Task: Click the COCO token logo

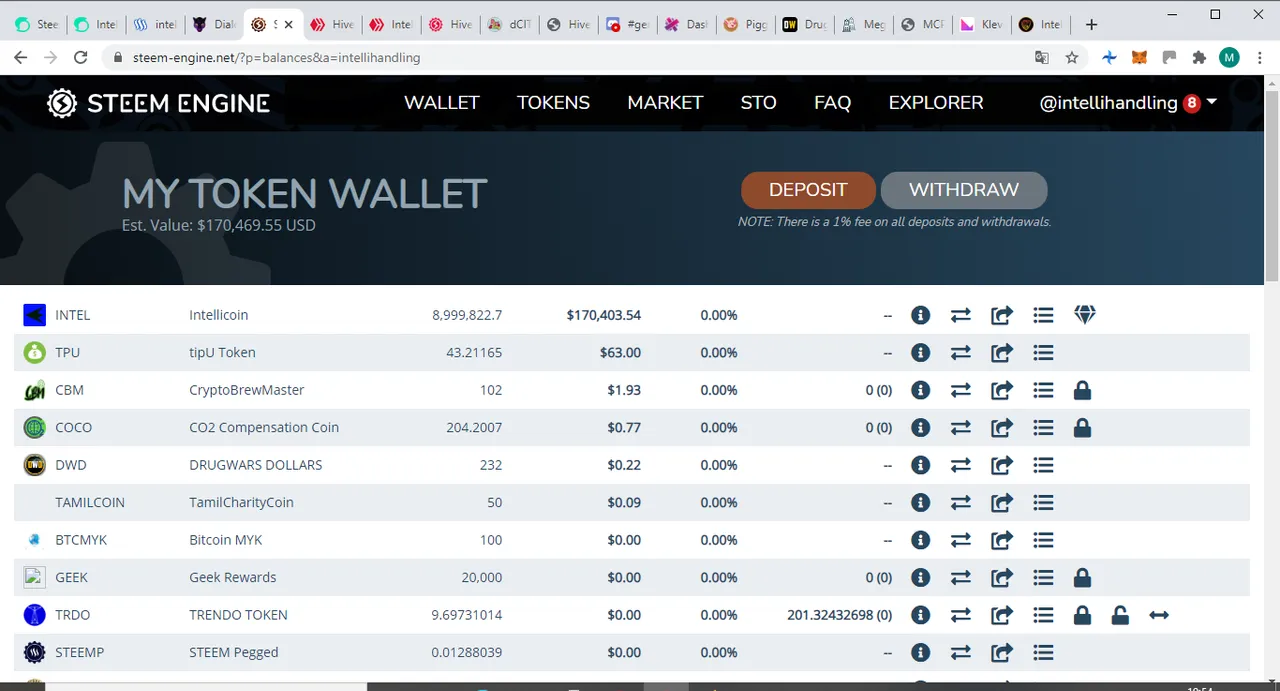Action: 35,428
